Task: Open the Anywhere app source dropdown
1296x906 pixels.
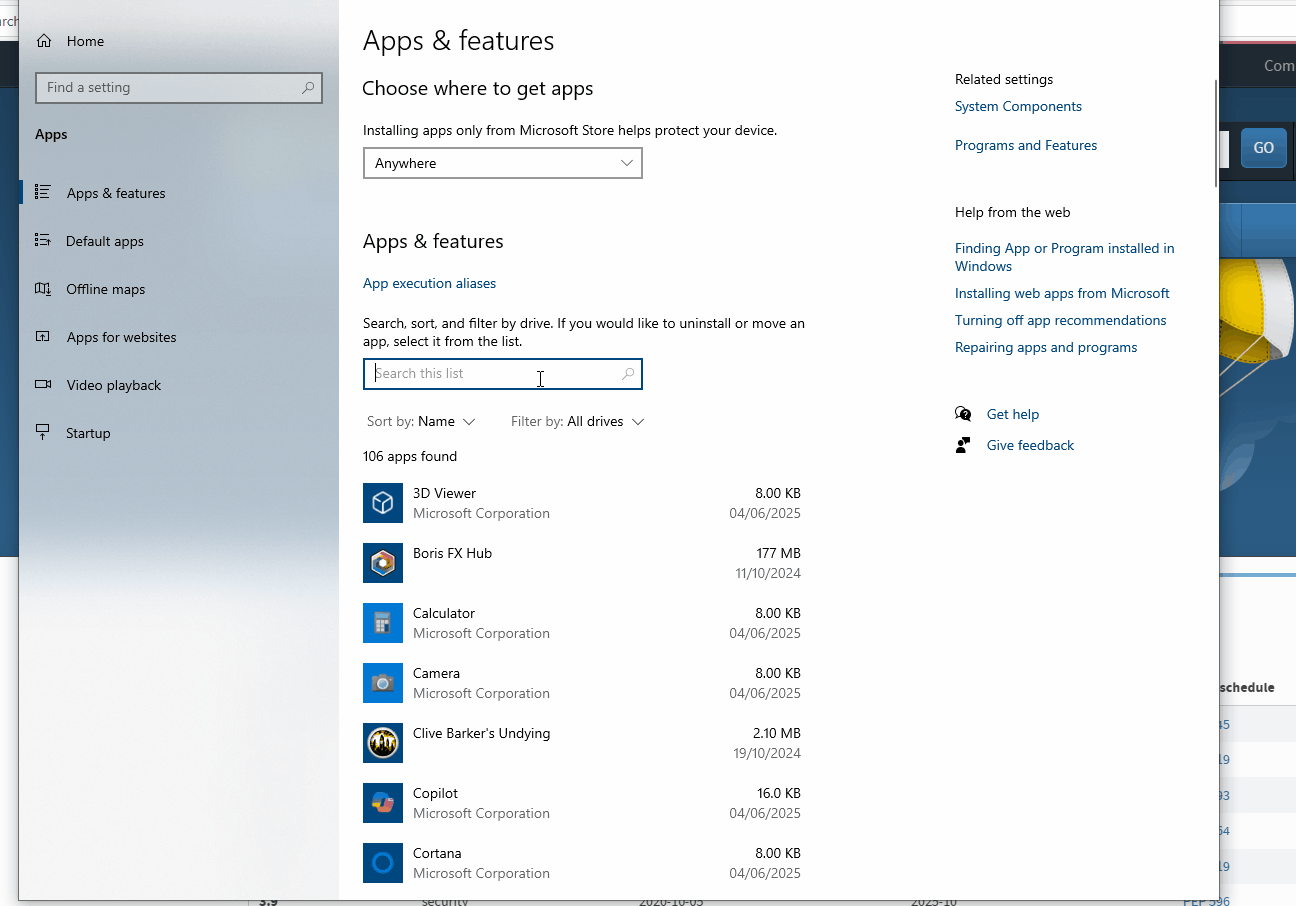Action: [x=502, y=163]
